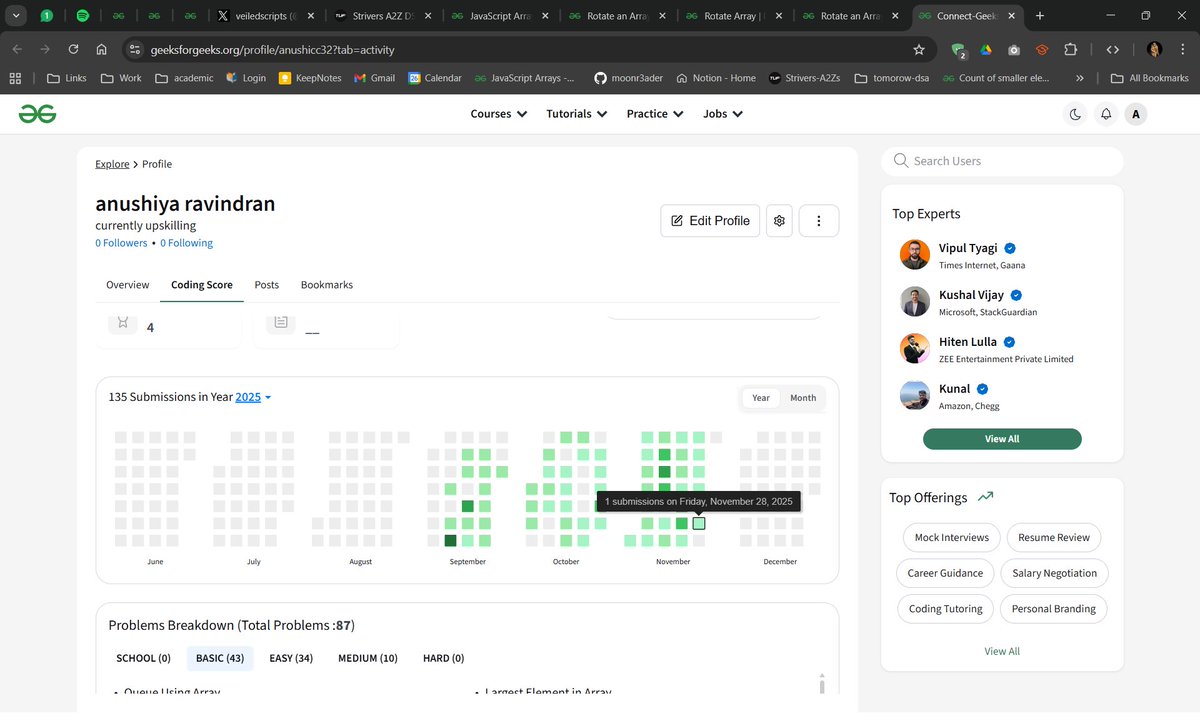Viewport: 1200px width, 713px height.
Task: Click View All link under Top Offerings
Action: [1002, 651]
